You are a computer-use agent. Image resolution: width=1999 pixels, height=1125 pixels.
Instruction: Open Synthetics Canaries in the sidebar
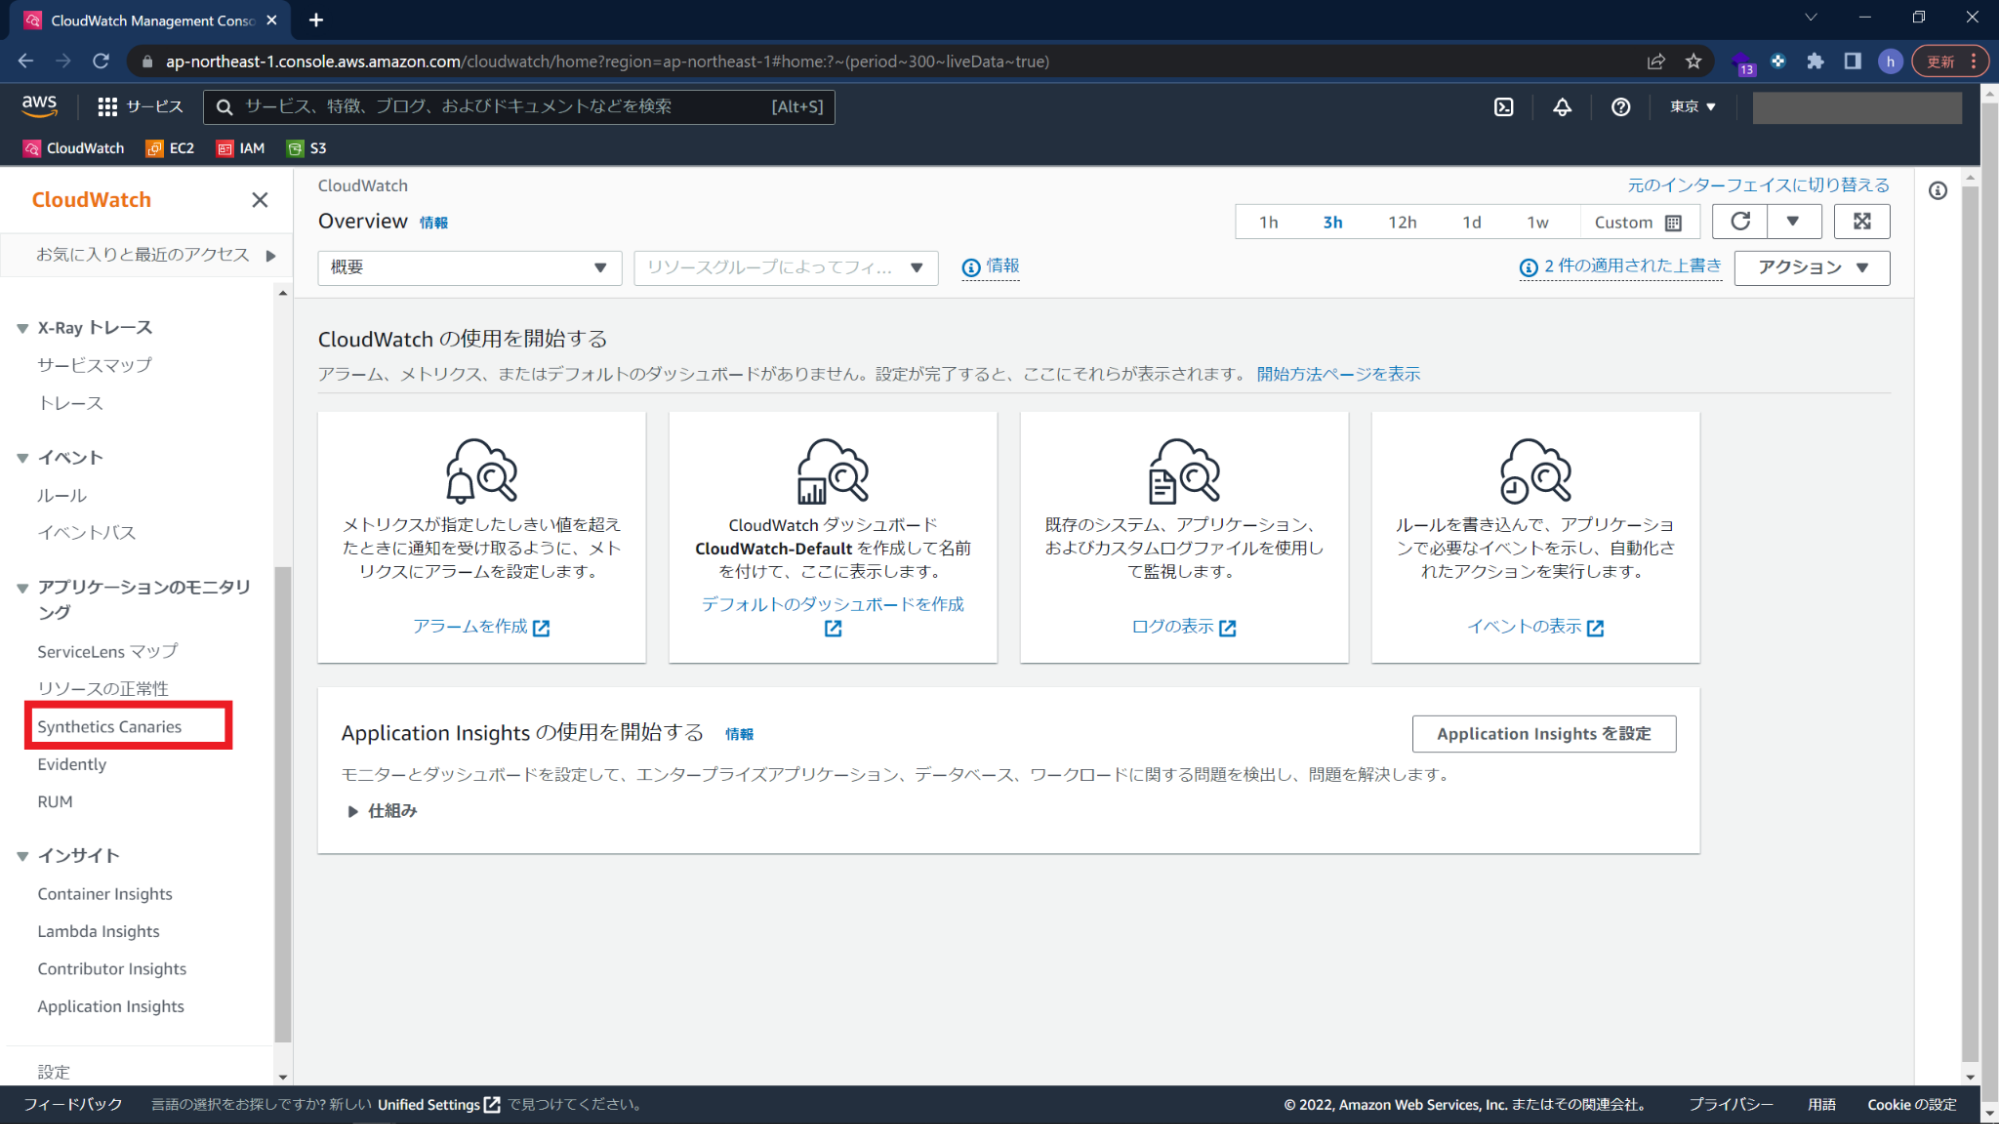point(110,727)
